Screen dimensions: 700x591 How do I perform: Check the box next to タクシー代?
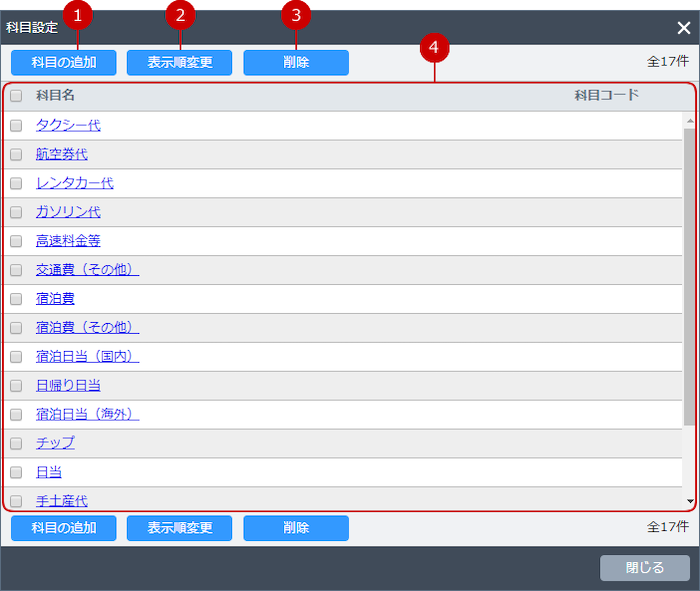click(16, 126)
